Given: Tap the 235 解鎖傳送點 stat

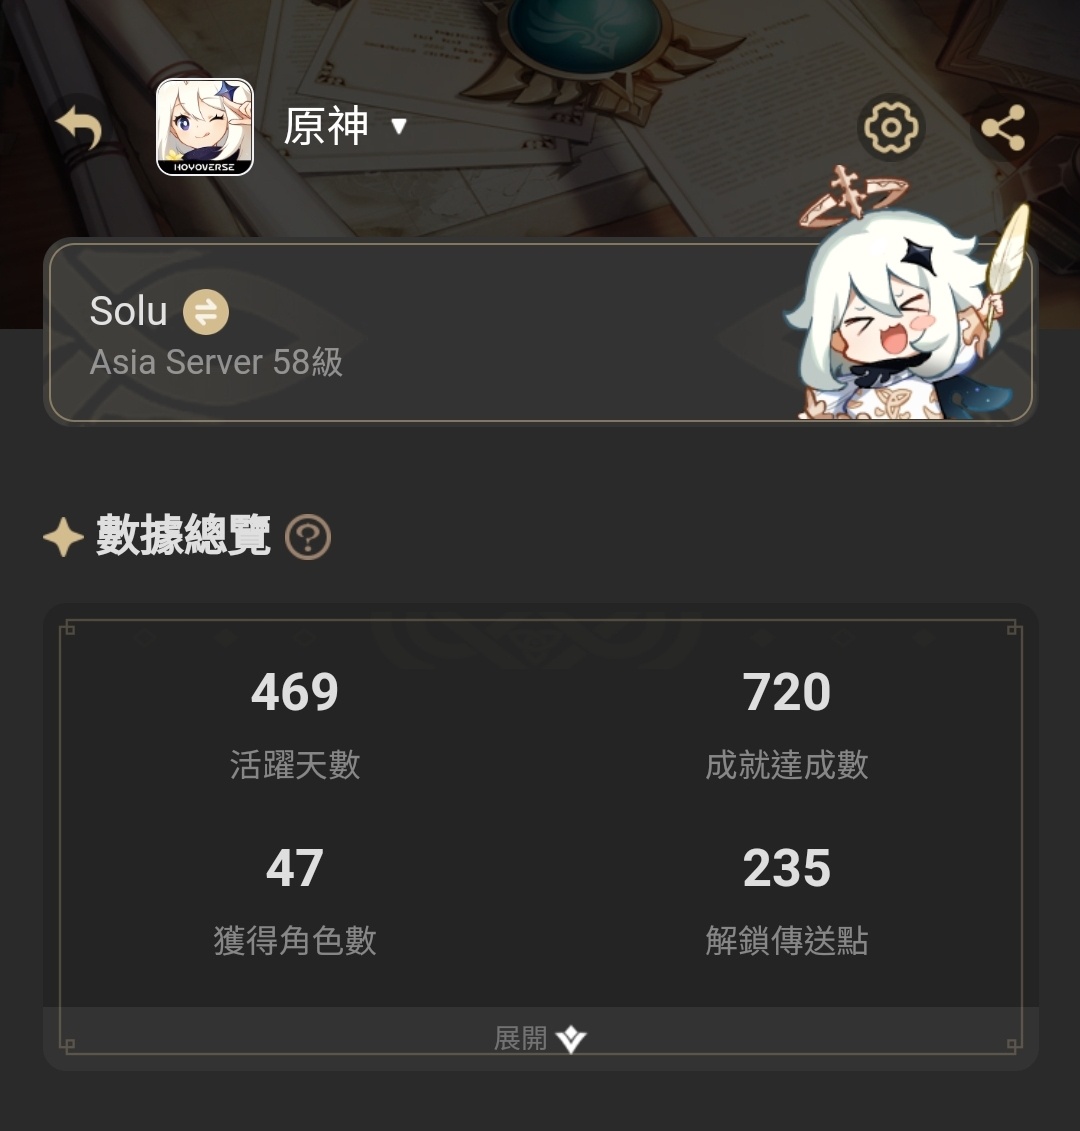Looking at the screenshot, I should click(x=786, y=901).
